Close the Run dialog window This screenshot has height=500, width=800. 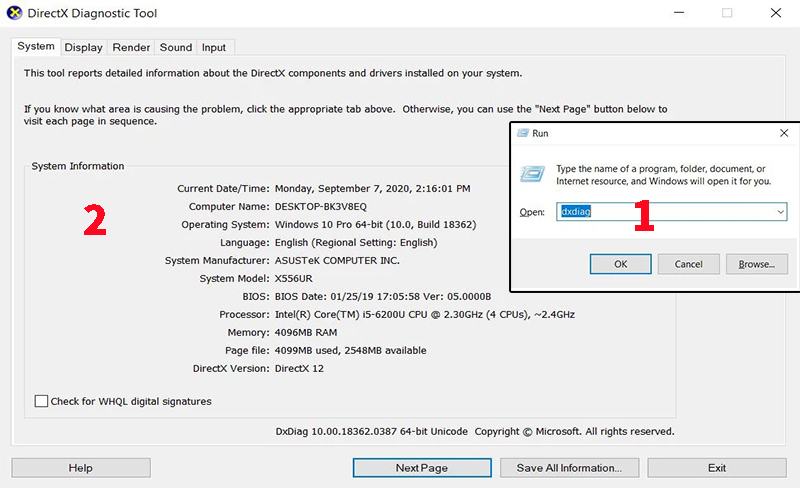pyautogui.click(x=784, y=133)
